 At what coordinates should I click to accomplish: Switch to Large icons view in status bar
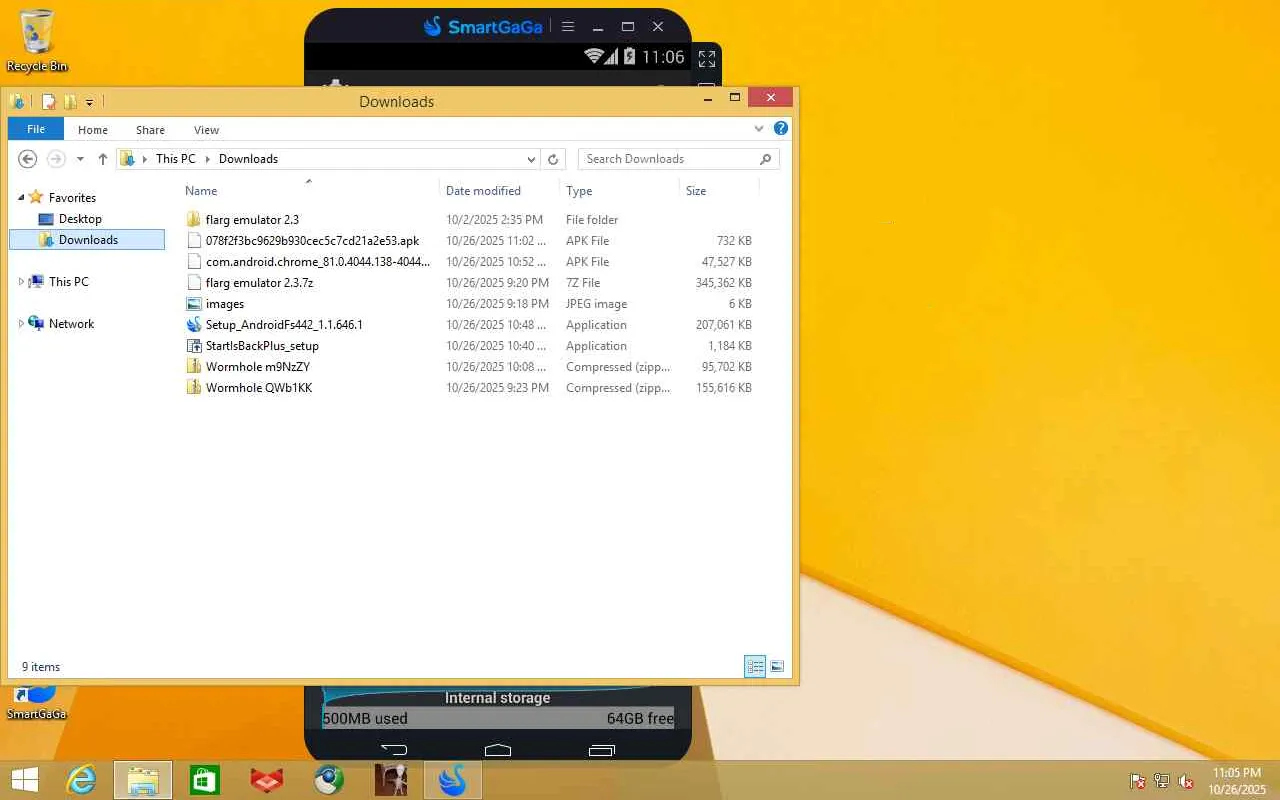tap(777, 667)
